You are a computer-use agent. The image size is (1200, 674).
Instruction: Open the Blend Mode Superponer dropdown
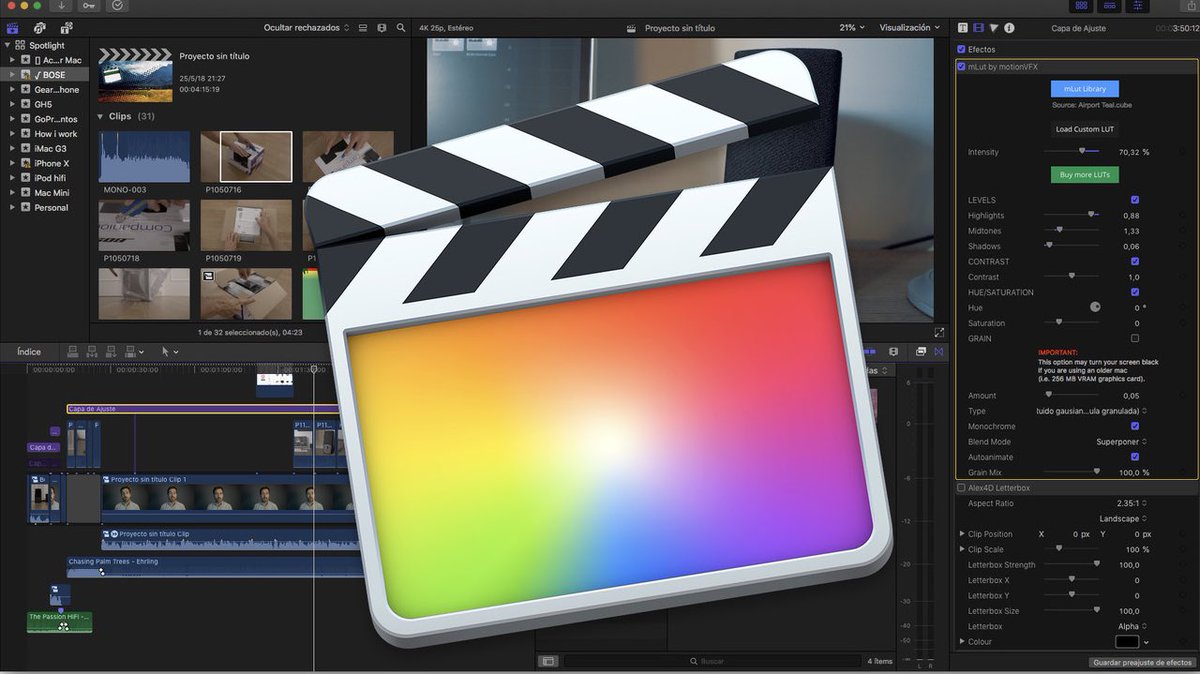pyautogui.click(x=1121, y=442)
